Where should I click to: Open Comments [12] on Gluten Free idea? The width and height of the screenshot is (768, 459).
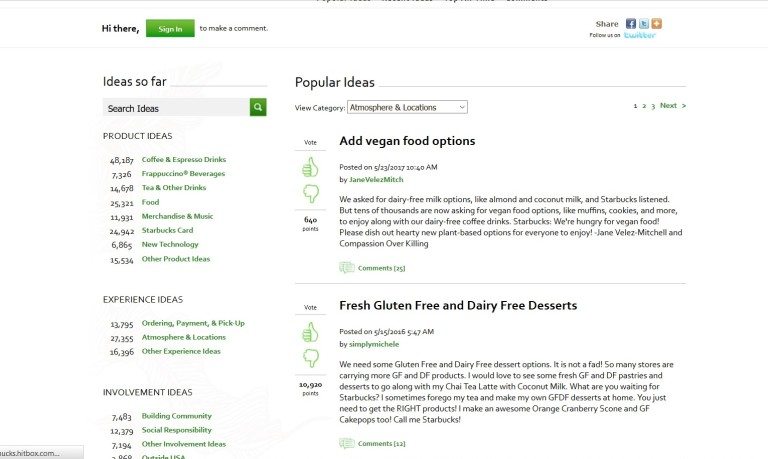click(381, 443)
